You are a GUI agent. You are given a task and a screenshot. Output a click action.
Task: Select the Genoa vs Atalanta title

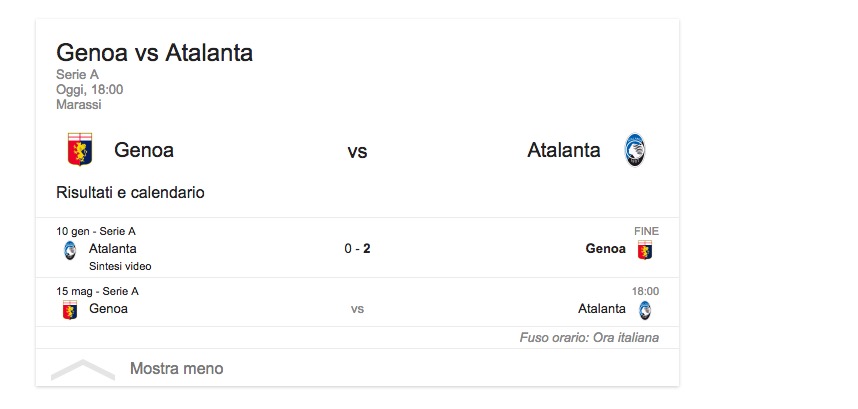(x=154, y=53)
